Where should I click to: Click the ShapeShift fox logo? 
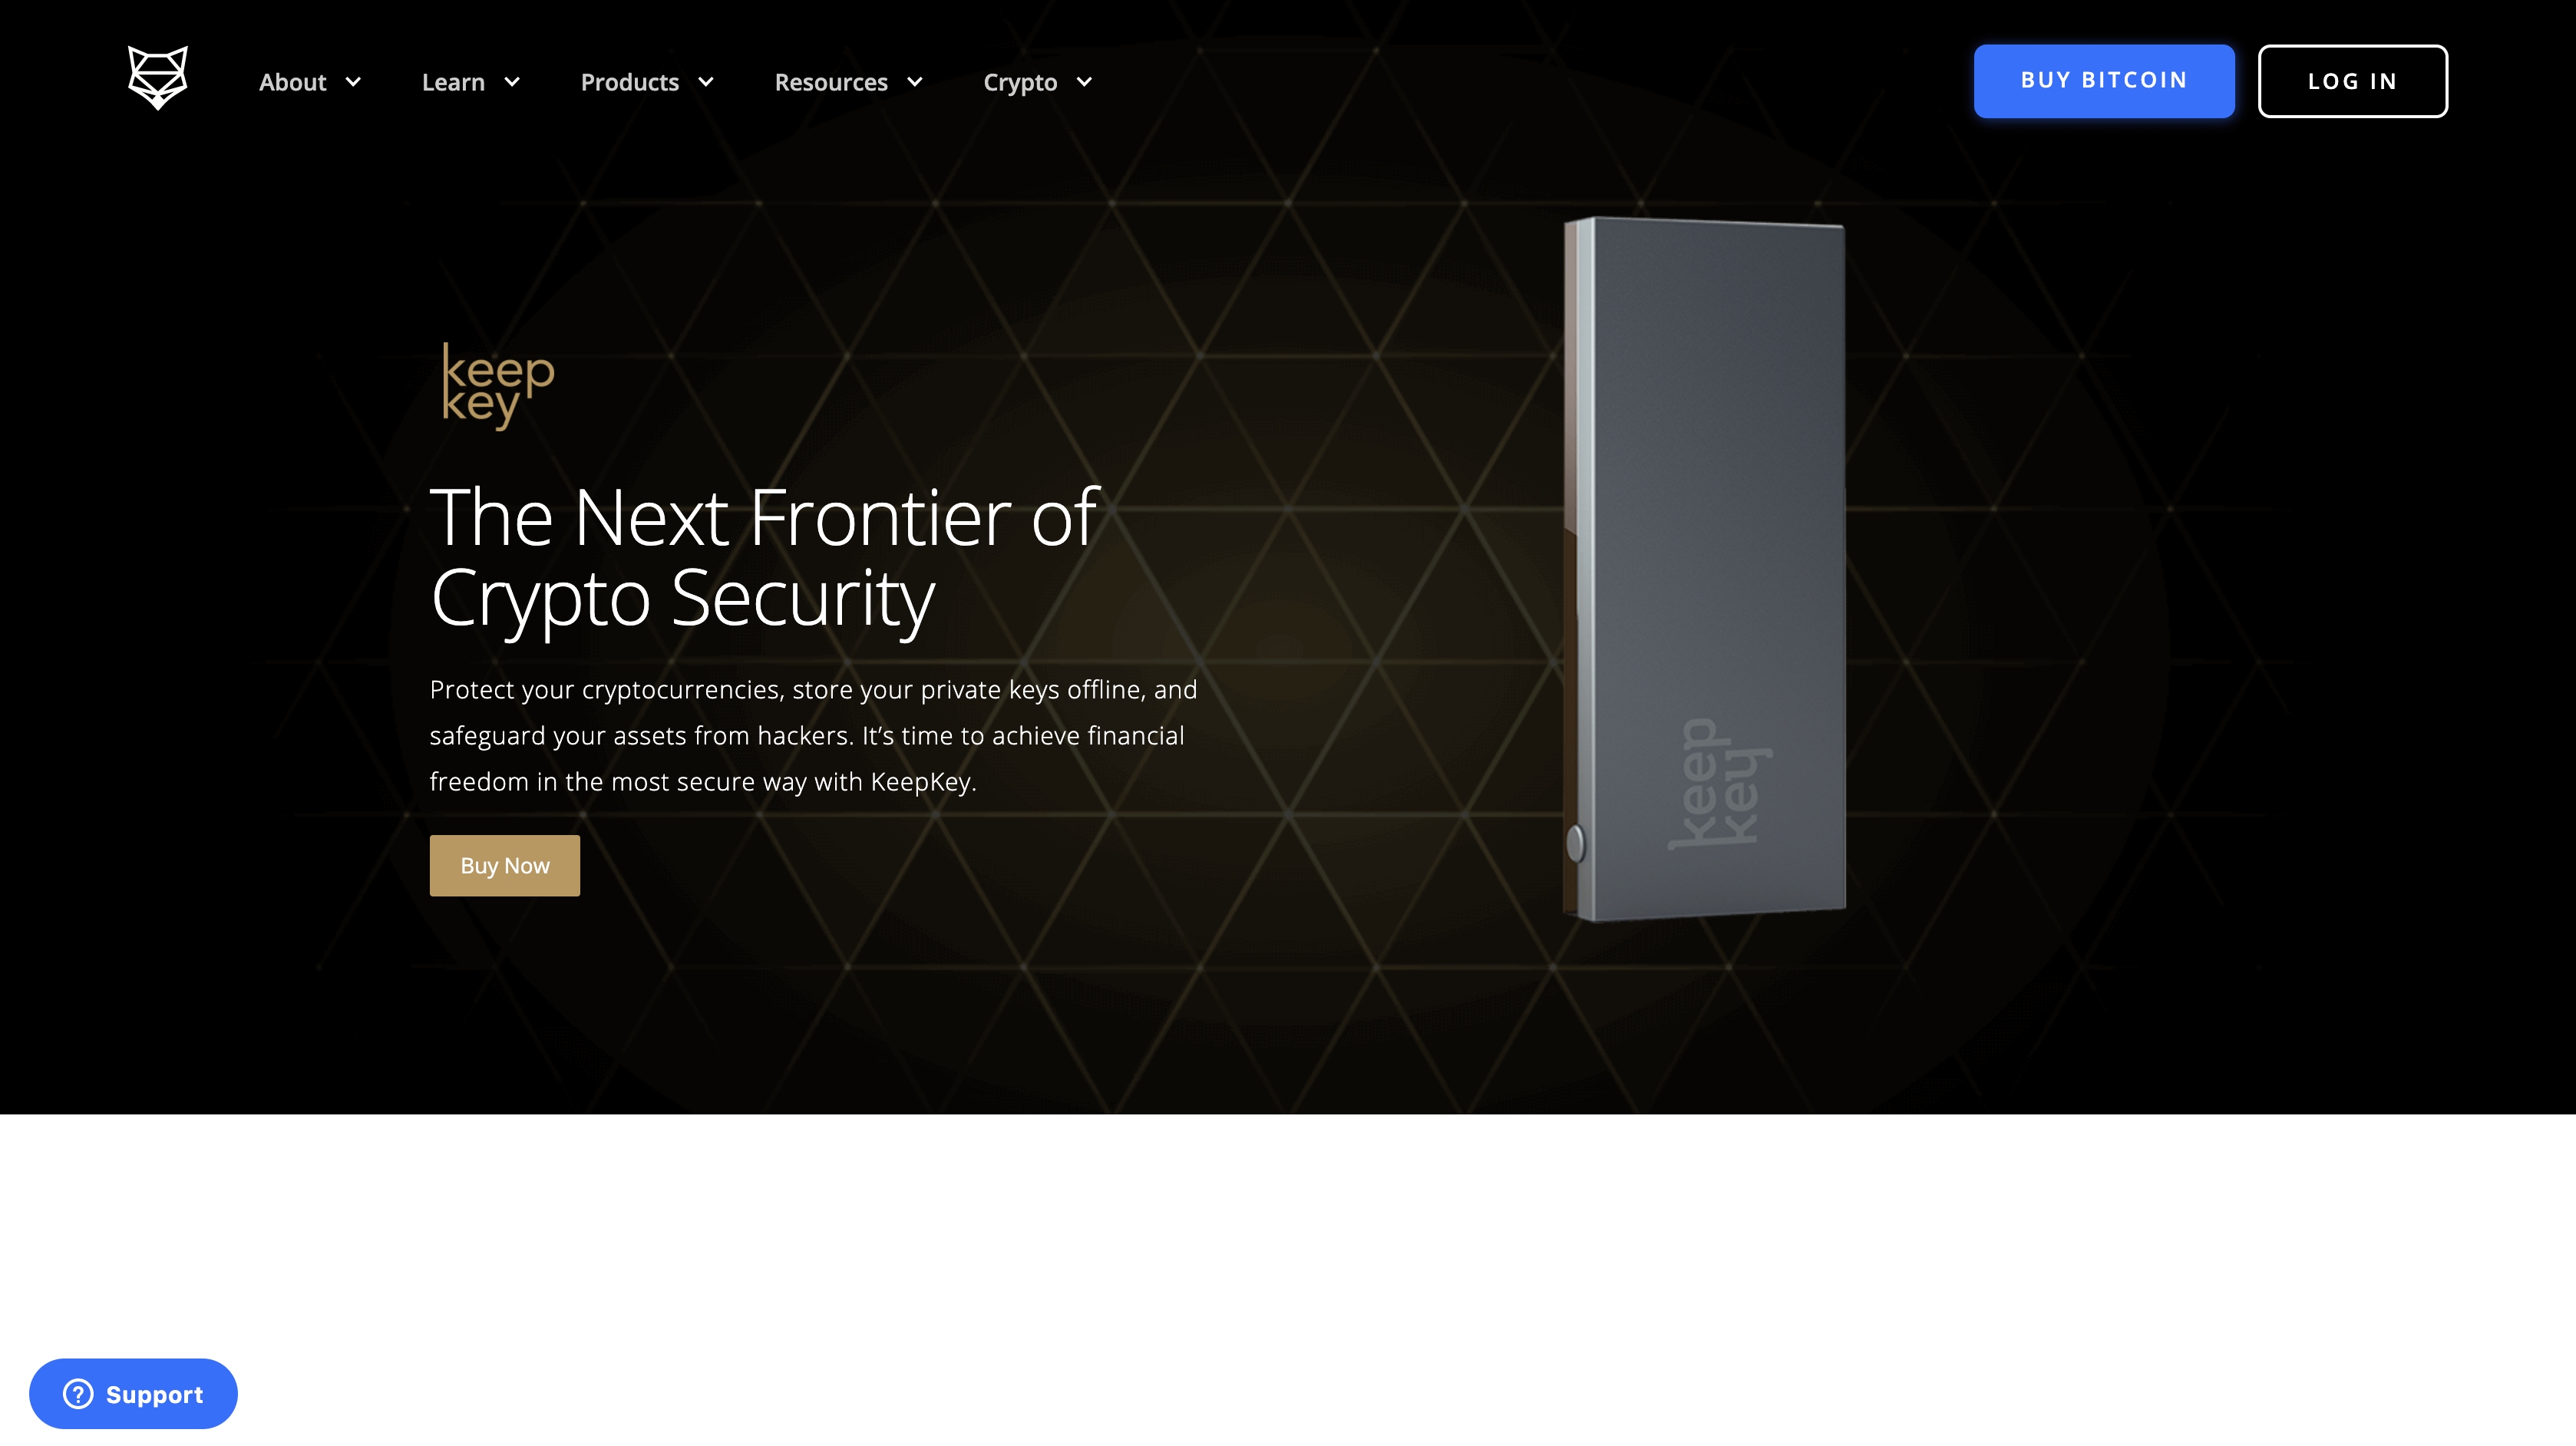point(158,78)
